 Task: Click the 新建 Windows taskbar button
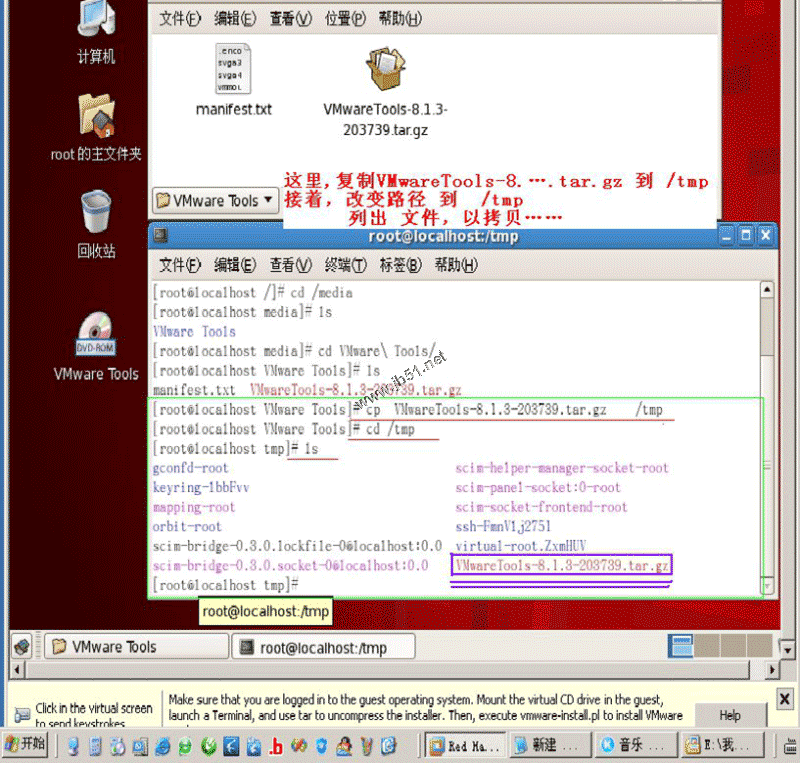pos(552,746)
